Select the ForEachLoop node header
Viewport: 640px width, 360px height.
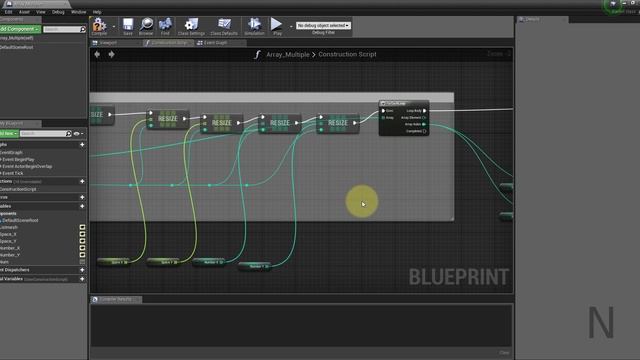403,104
